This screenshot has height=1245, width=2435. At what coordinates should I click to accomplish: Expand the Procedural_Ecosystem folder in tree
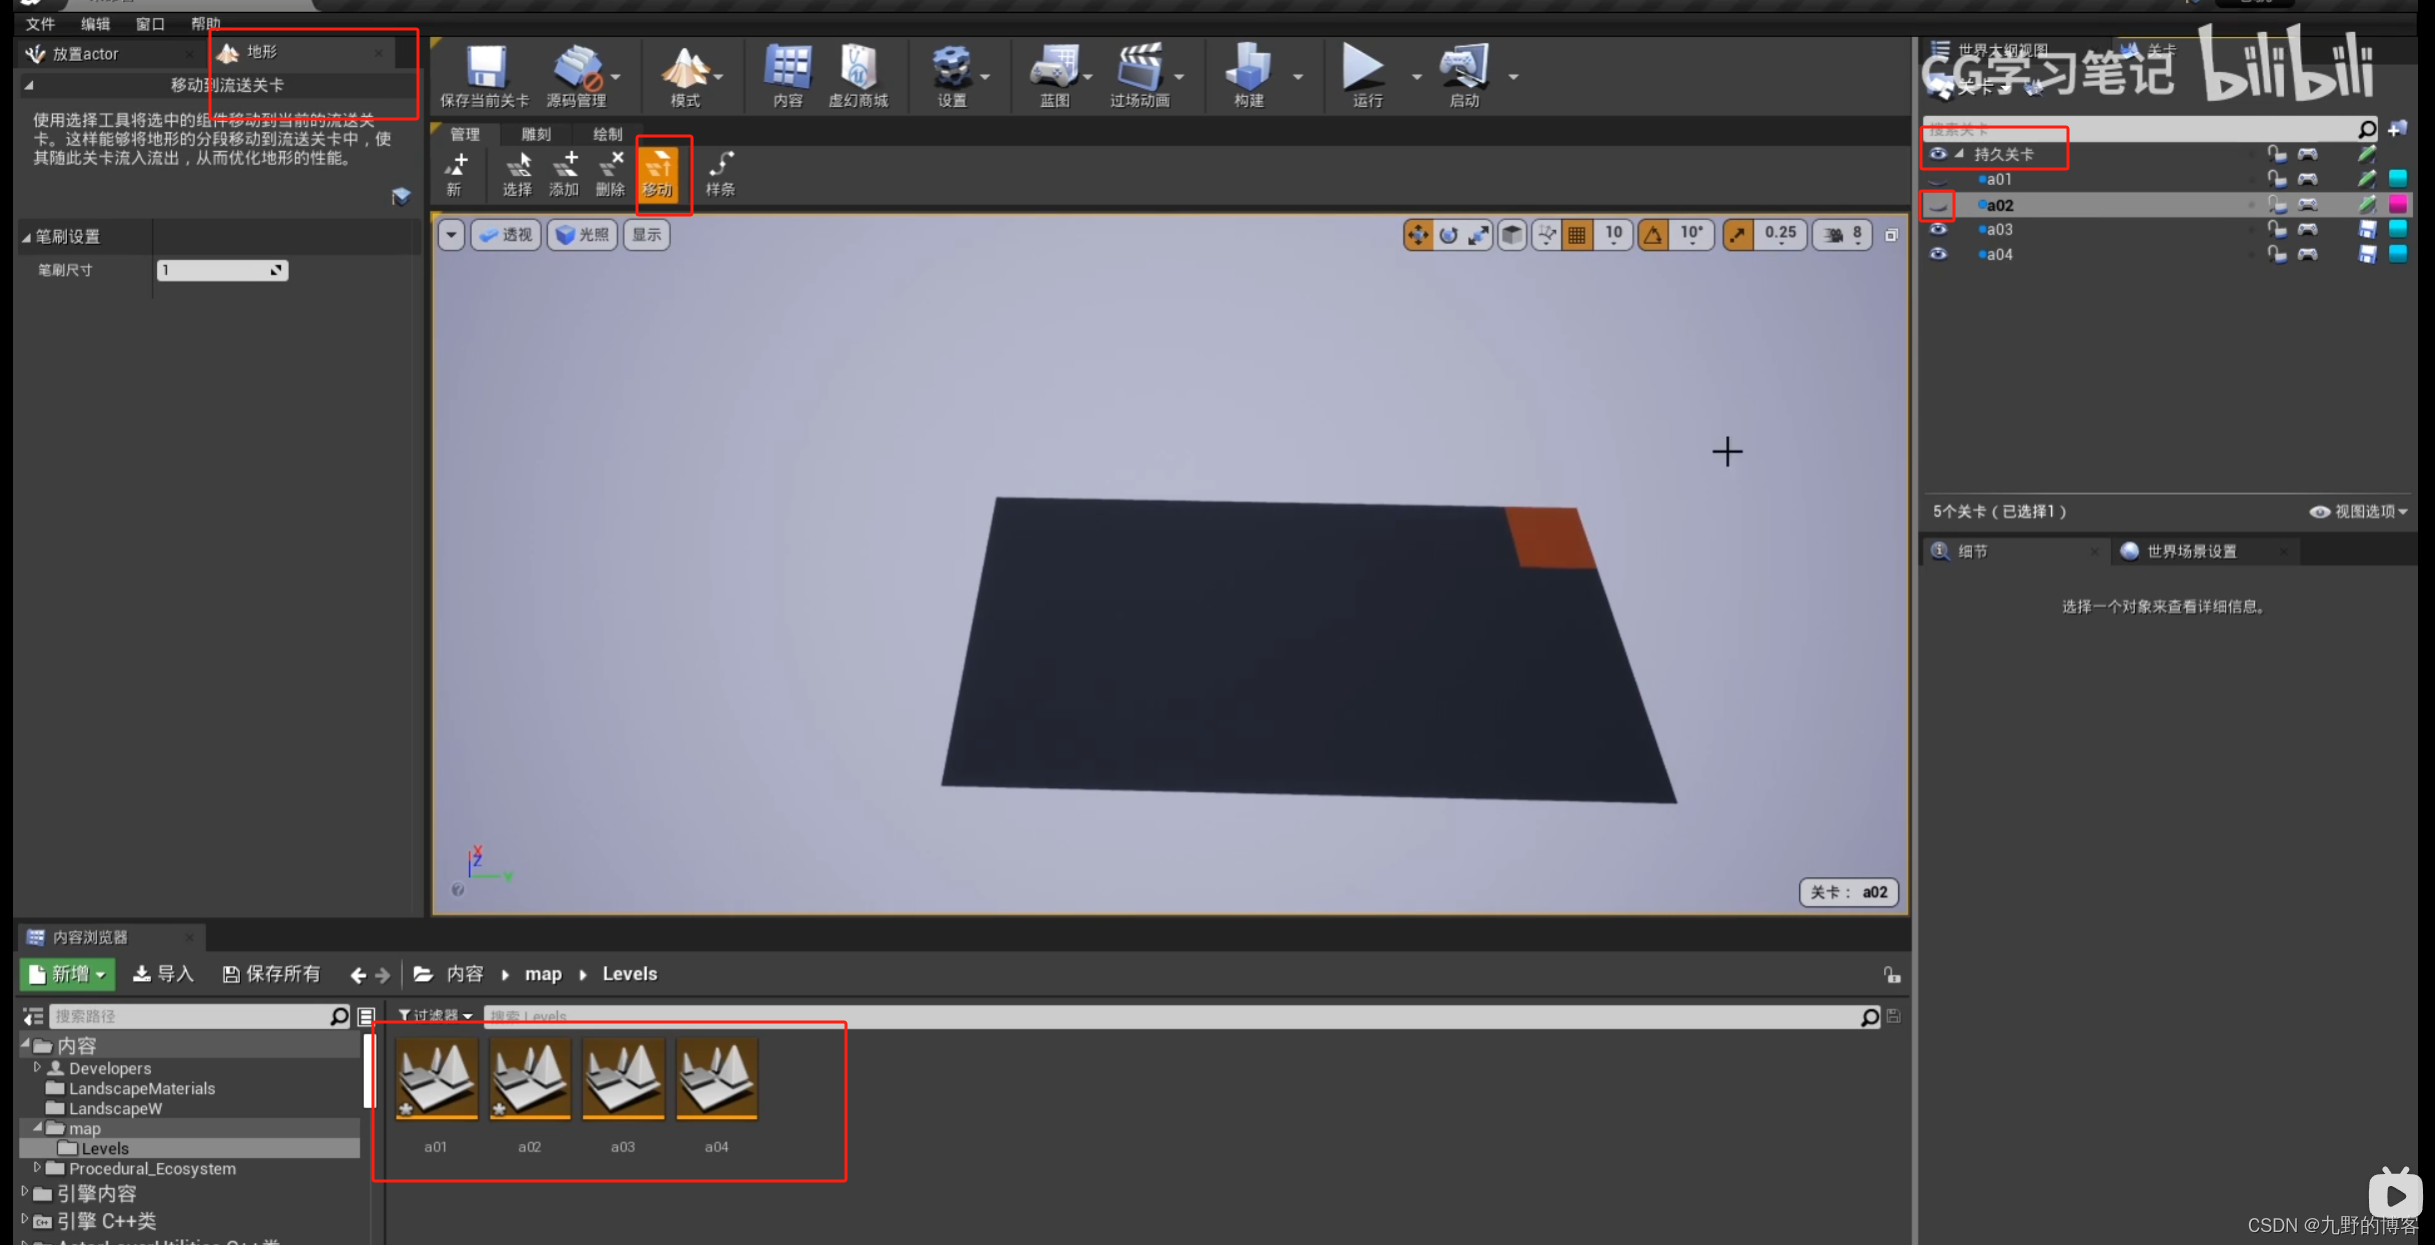tap(37, 1168)
